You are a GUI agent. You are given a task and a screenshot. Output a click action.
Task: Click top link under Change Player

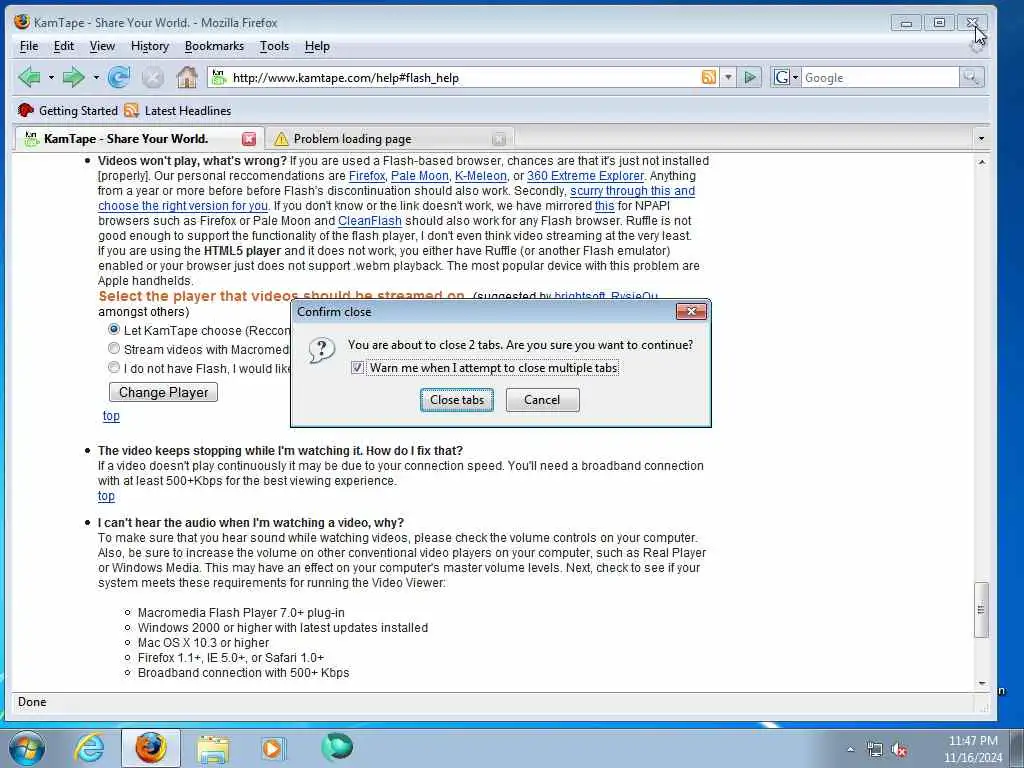(x=111, y=415)
